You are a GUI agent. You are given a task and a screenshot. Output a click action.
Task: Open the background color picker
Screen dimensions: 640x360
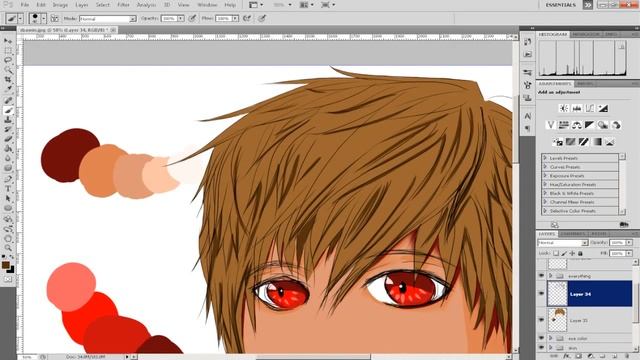point(11,269)
